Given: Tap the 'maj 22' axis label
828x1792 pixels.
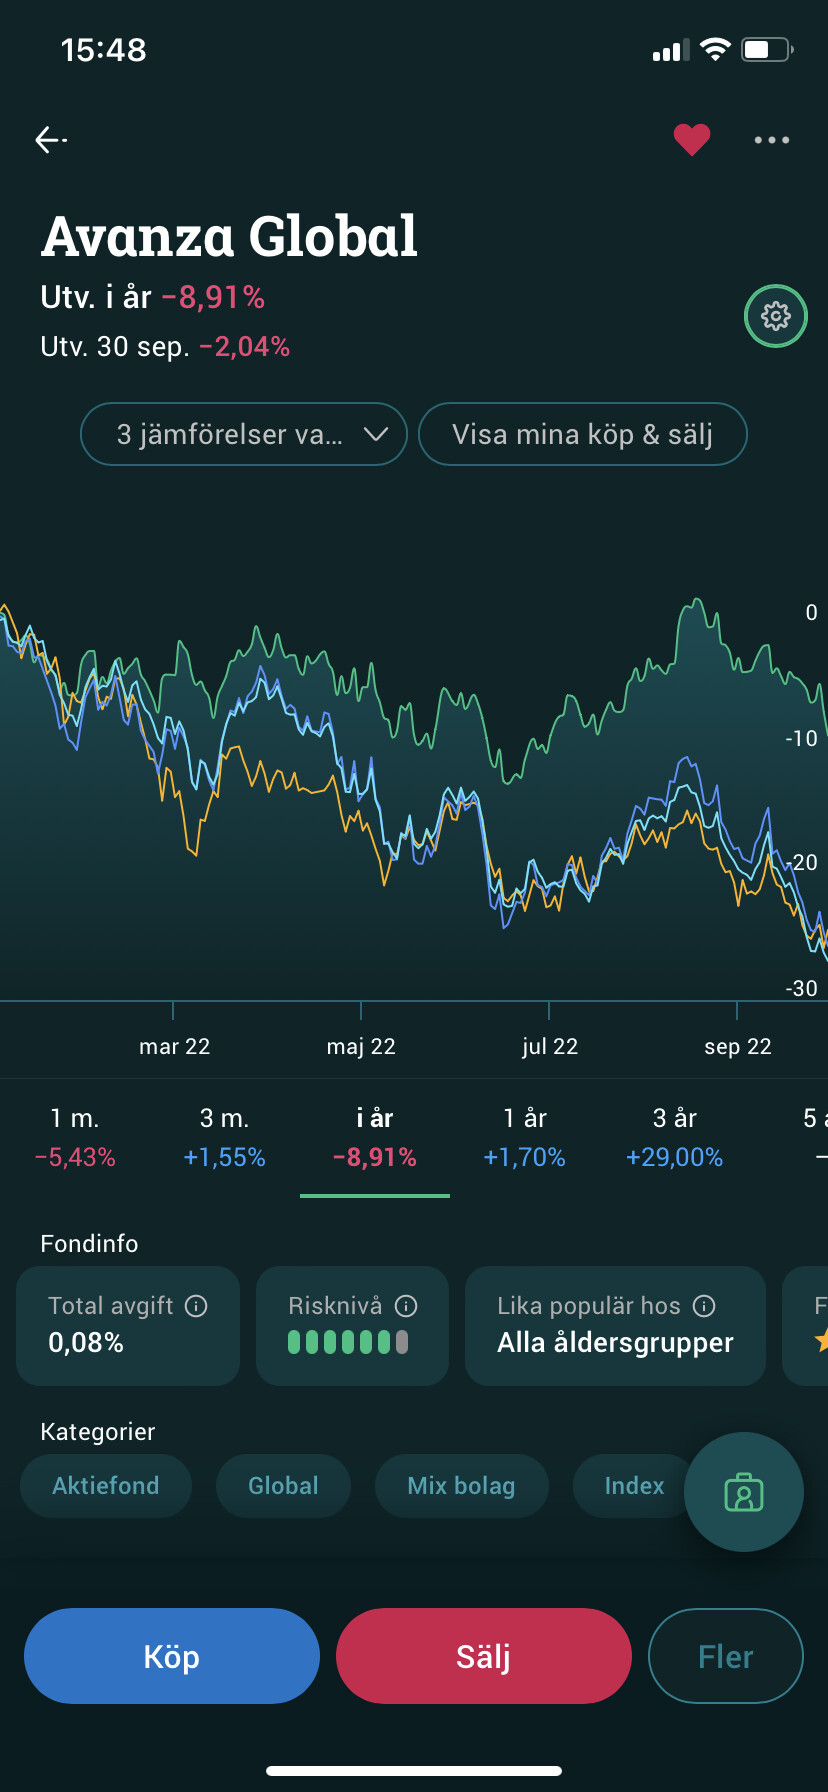Looking at the screenshot, I should (361, 1046).
